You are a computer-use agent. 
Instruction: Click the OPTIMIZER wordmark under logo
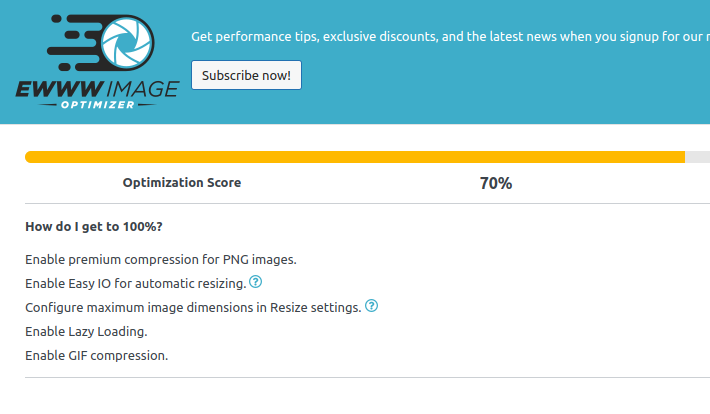pyautogui.click(x=97, y=105)
